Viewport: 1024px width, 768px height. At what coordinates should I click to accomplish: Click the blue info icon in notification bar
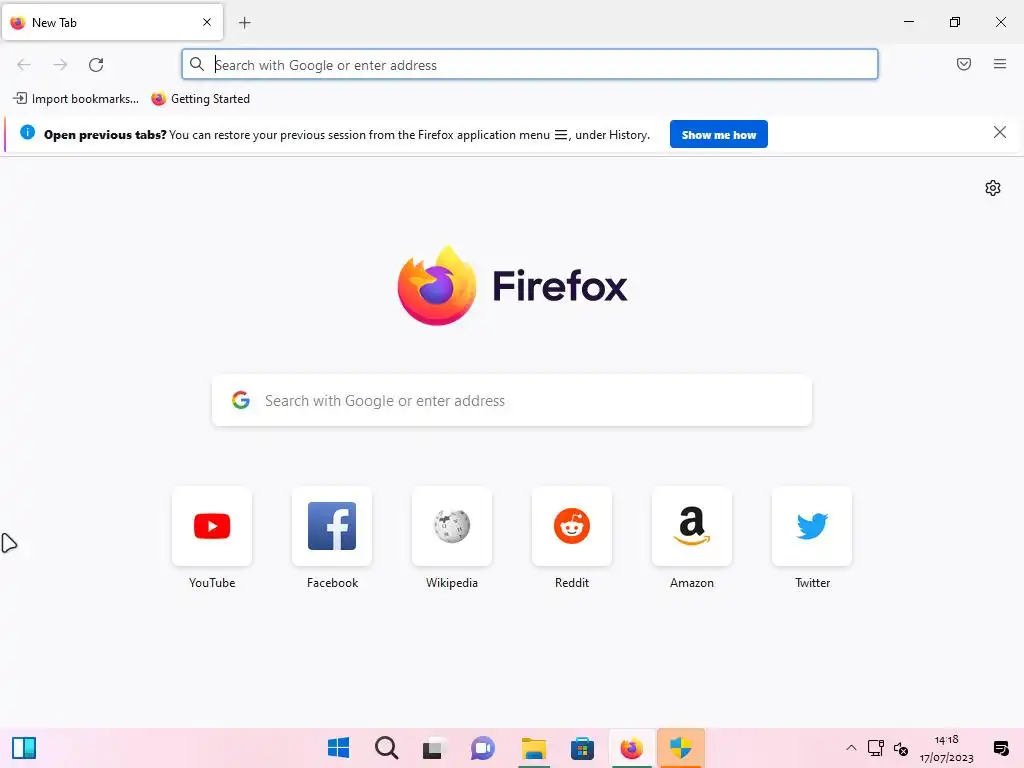27,133
